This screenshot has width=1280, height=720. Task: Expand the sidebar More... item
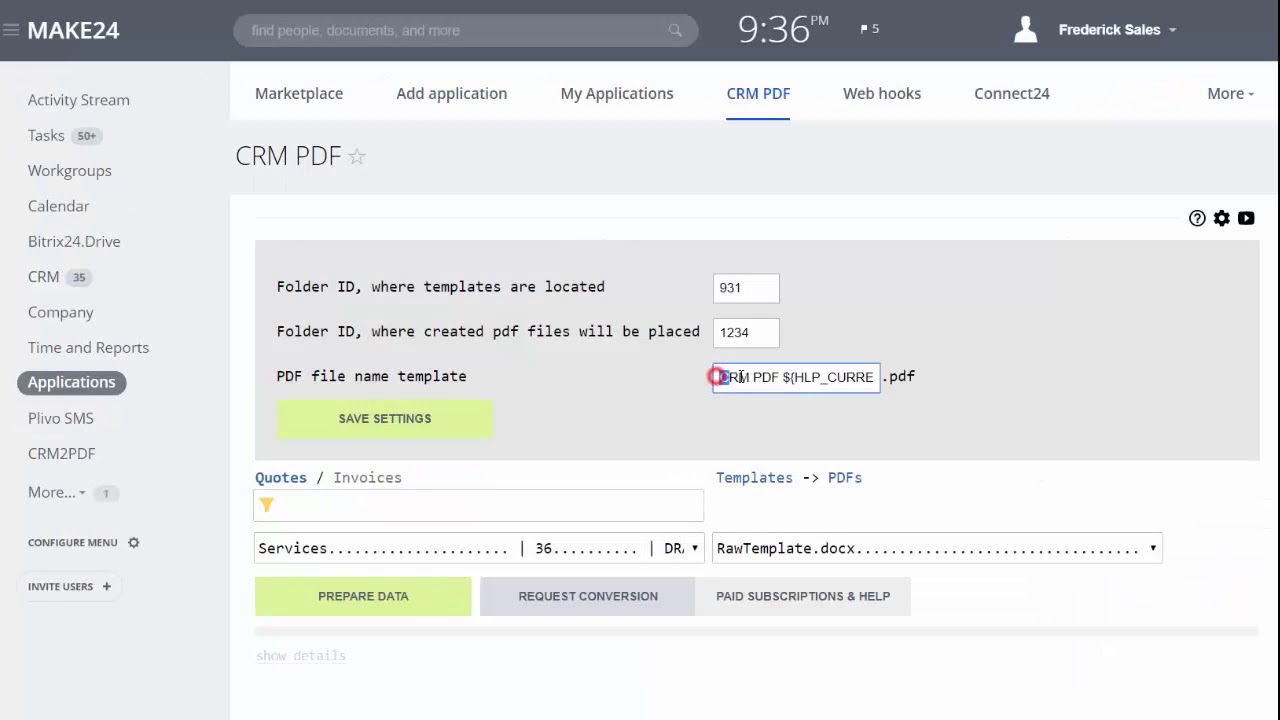56,492
